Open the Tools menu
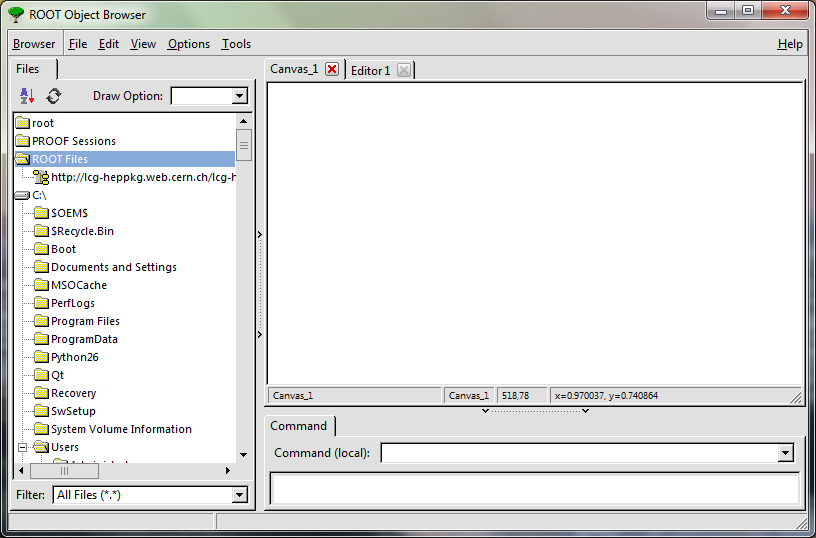This screenshot has width=816, height=538. (x=236, y=44)
